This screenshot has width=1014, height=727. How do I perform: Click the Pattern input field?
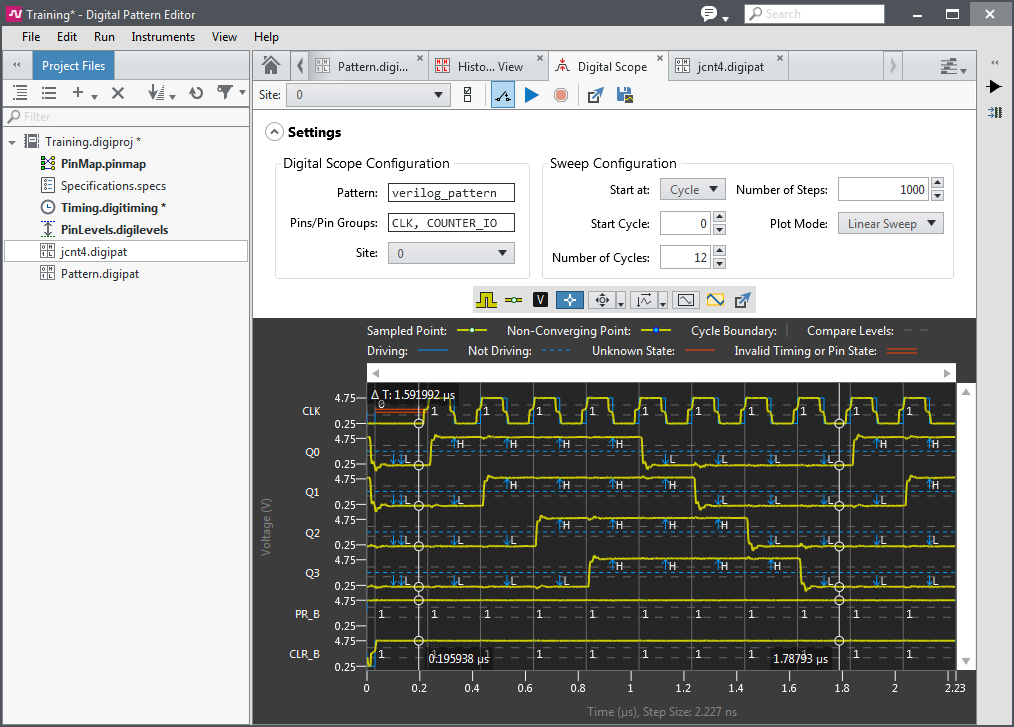[451, 193]
